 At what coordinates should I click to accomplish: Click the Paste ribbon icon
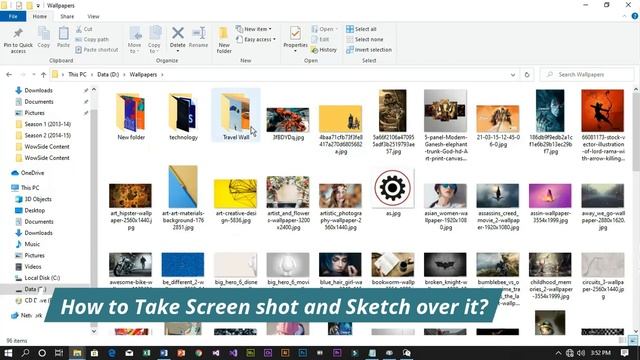click(x=63, y=37)
